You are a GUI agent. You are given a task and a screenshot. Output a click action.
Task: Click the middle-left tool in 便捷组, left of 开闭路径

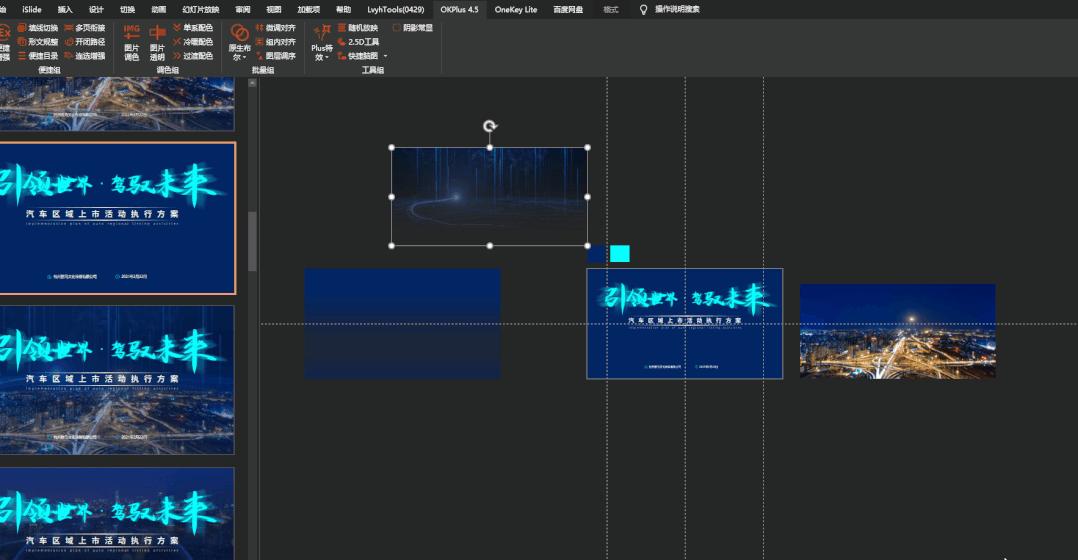38,42
